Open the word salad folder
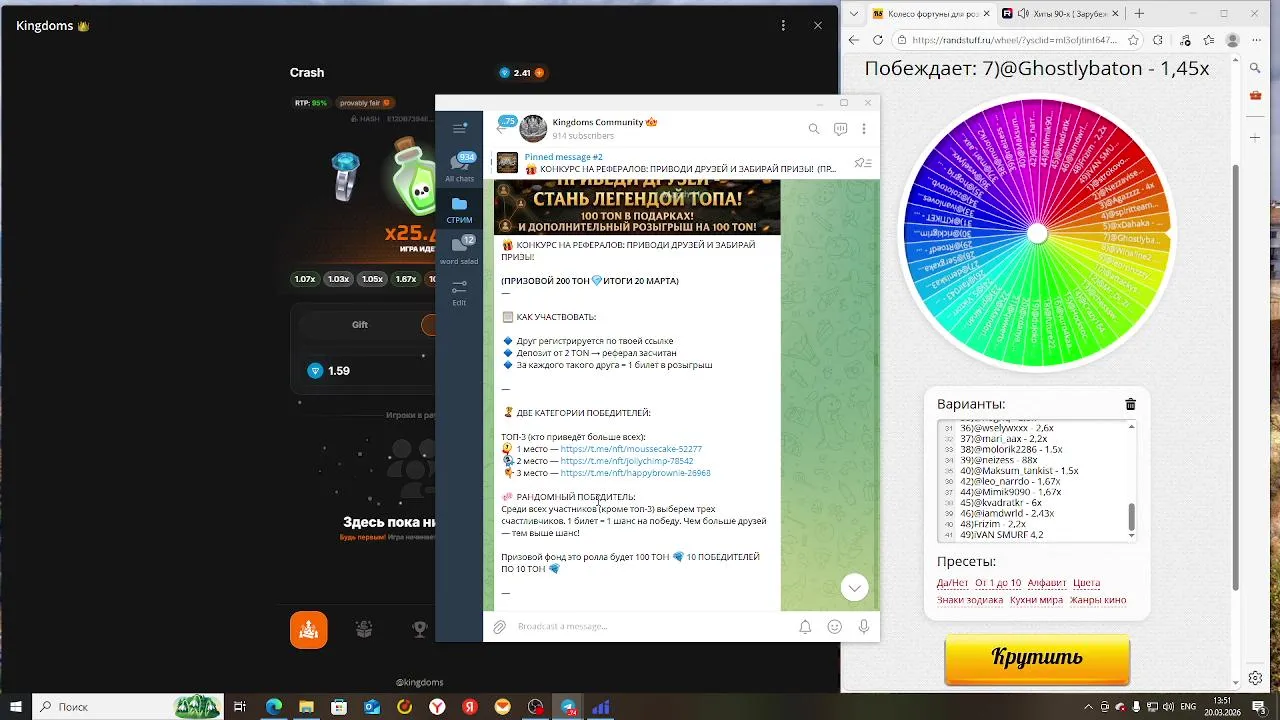This screenshot has width=1280, height=720. click(x=459, y=250)
